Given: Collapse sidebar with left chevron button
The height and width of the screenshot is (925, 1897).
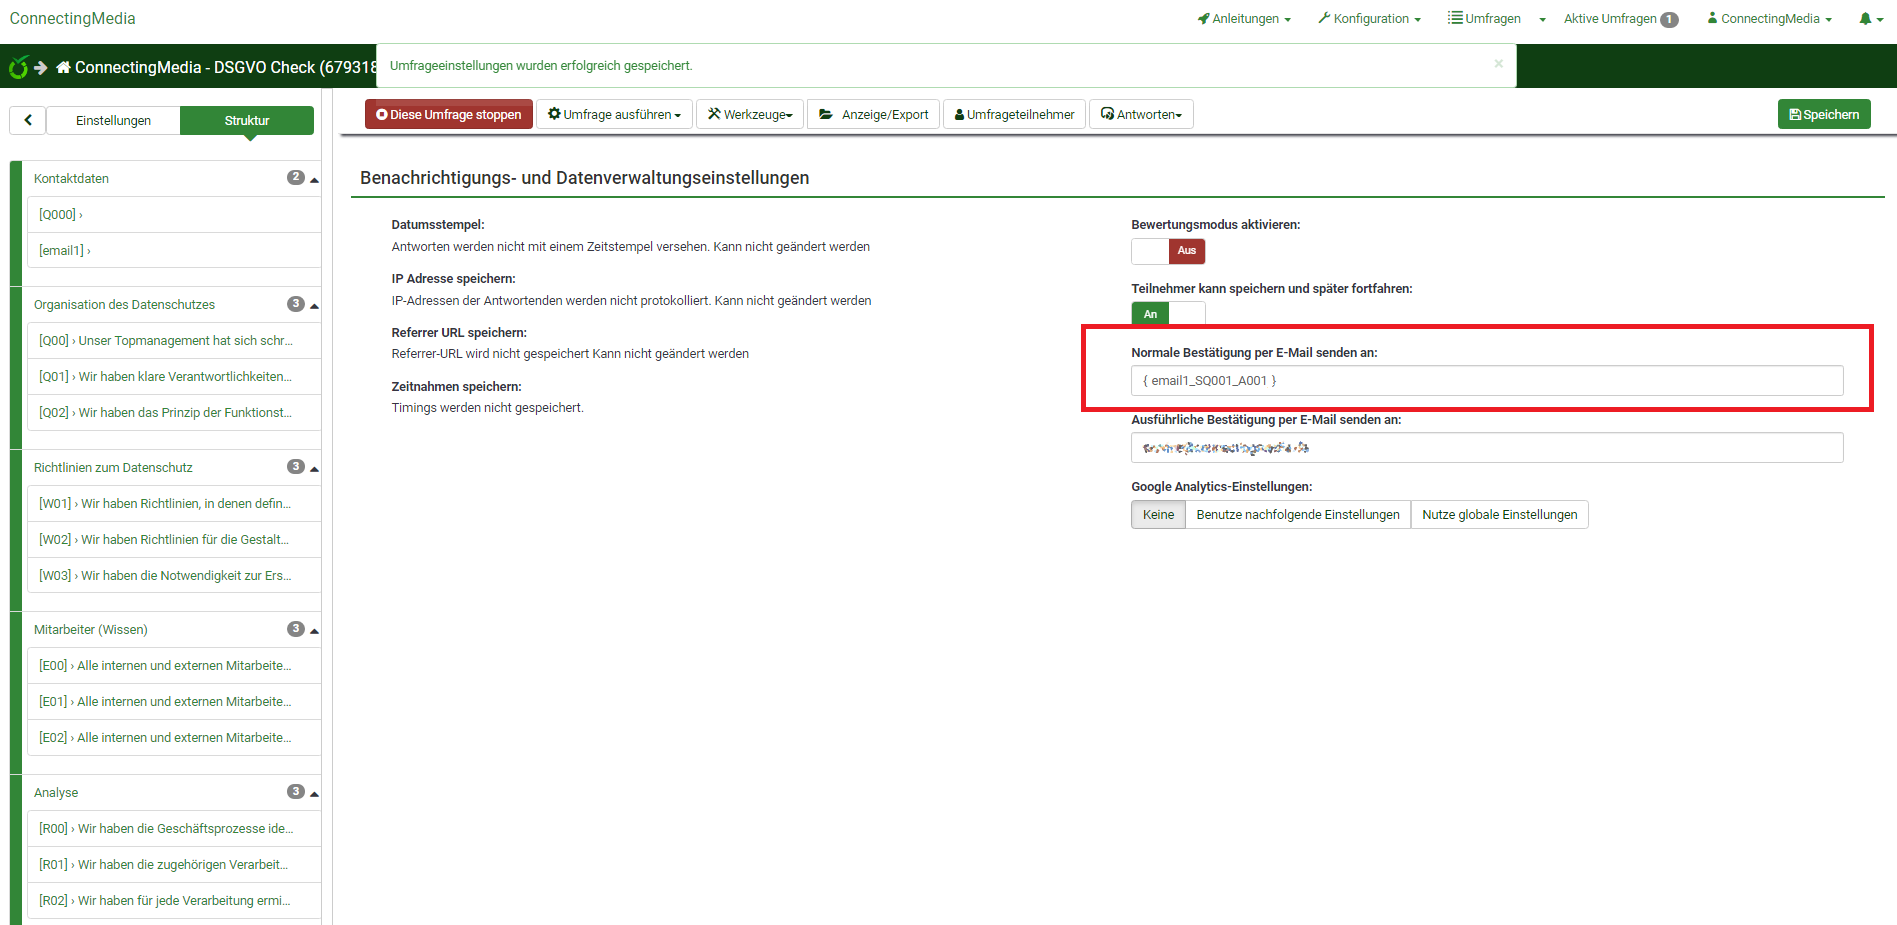Looking at the screenshot, I should (x=28, y=120).
